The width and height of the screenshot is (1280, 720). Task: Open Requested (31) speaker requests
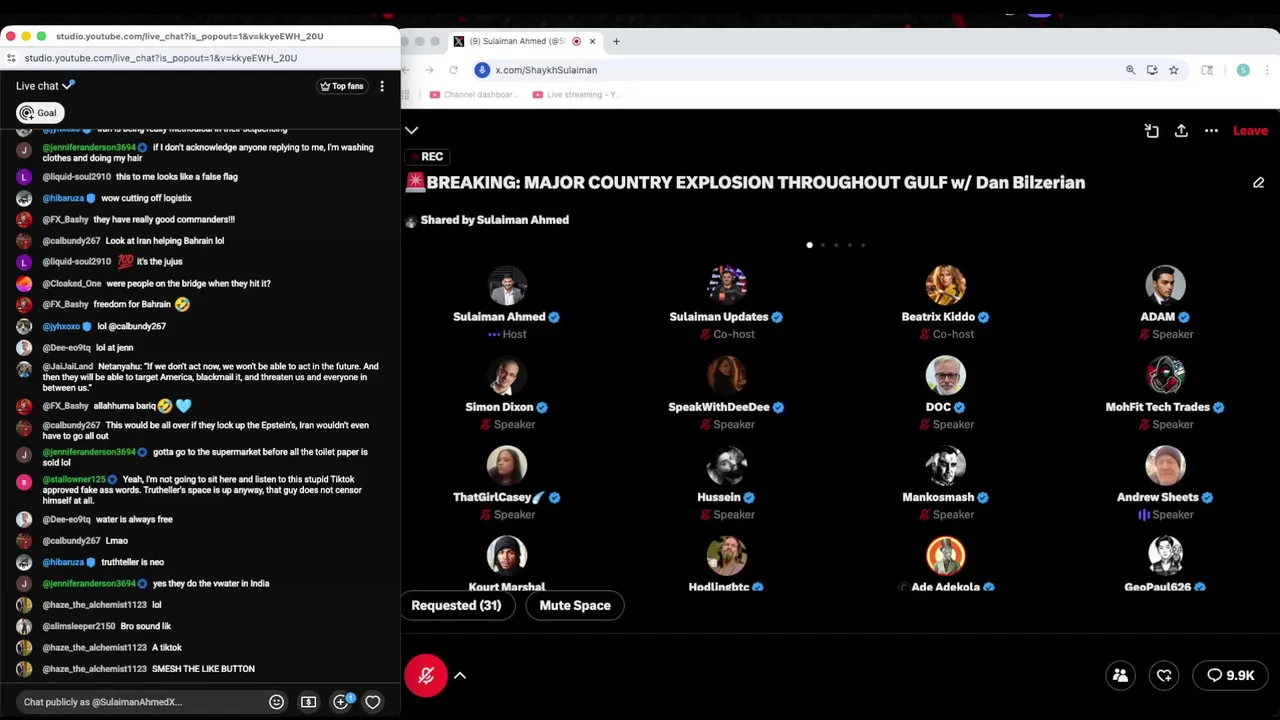tap(456, 605)
